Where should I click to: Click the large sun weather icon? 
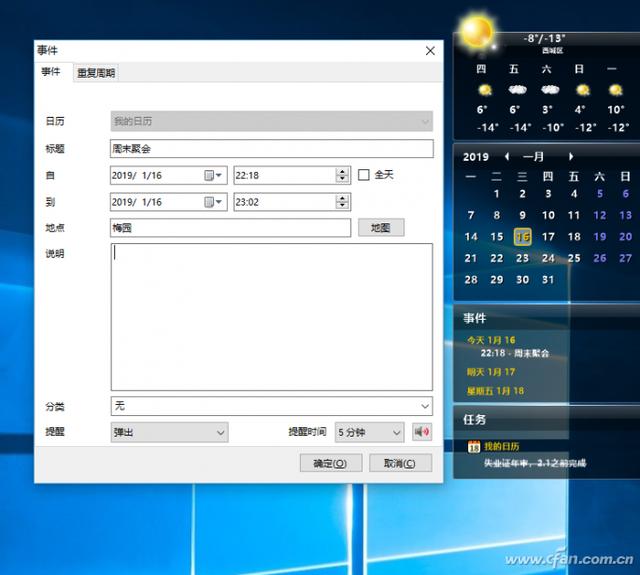(x=476, y=34)
